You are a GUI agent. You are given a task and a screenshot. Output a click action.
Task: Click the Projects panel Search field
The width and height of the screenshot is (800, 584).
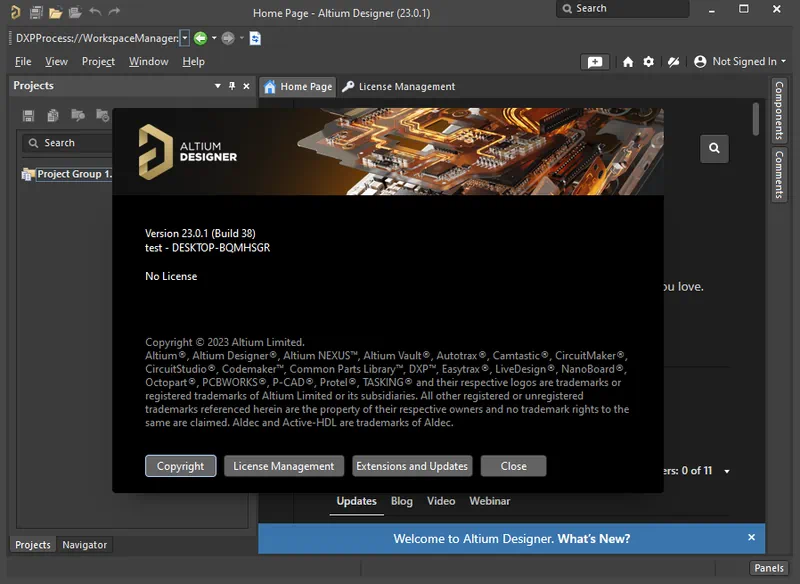coord(67,143)
